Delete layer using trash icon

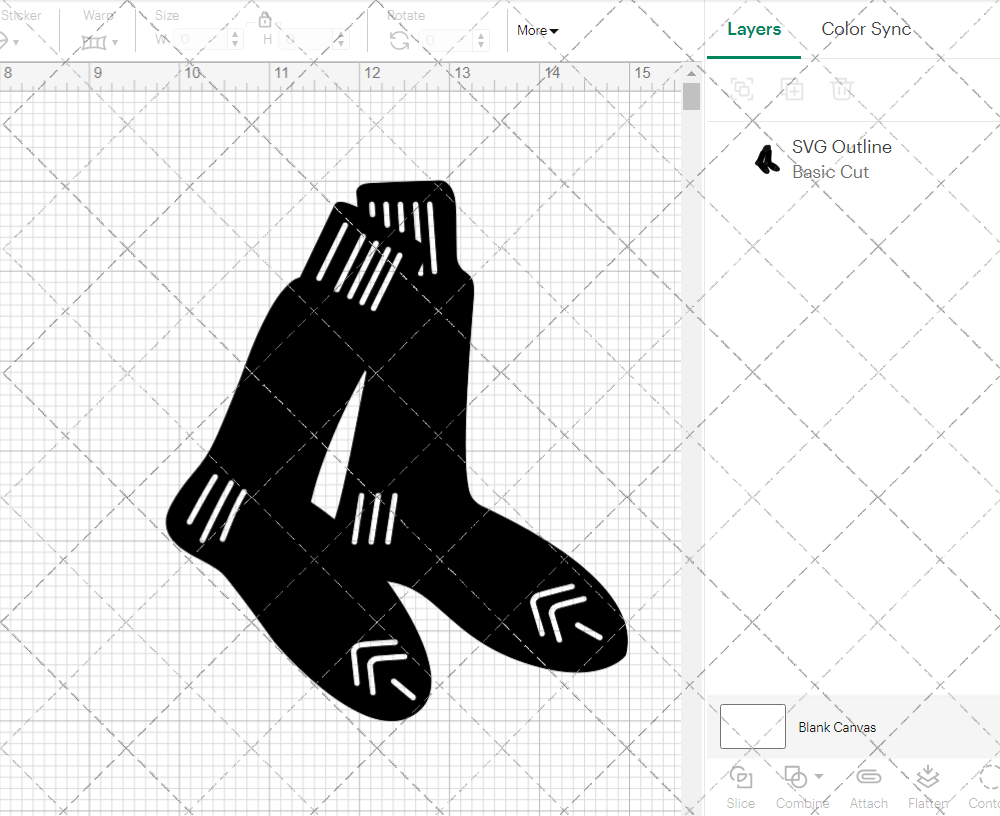843,89
